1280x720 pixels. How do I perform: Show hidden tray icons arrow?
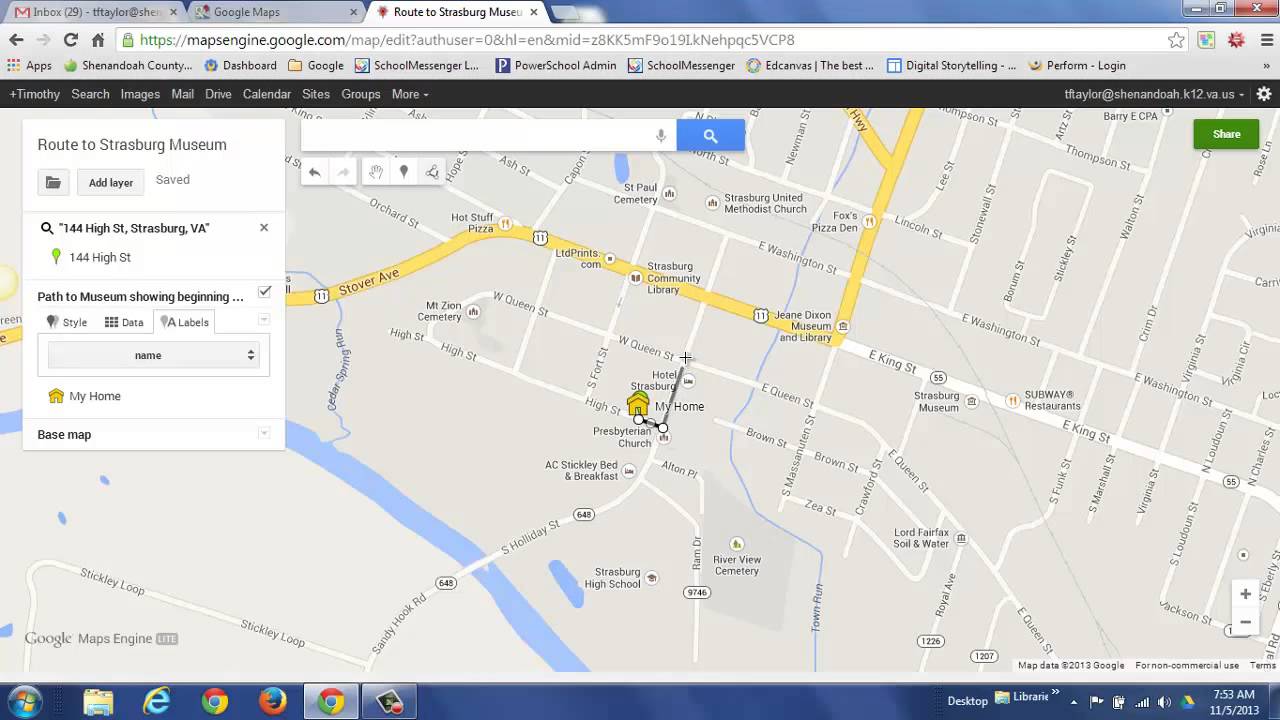(1073, 701)
